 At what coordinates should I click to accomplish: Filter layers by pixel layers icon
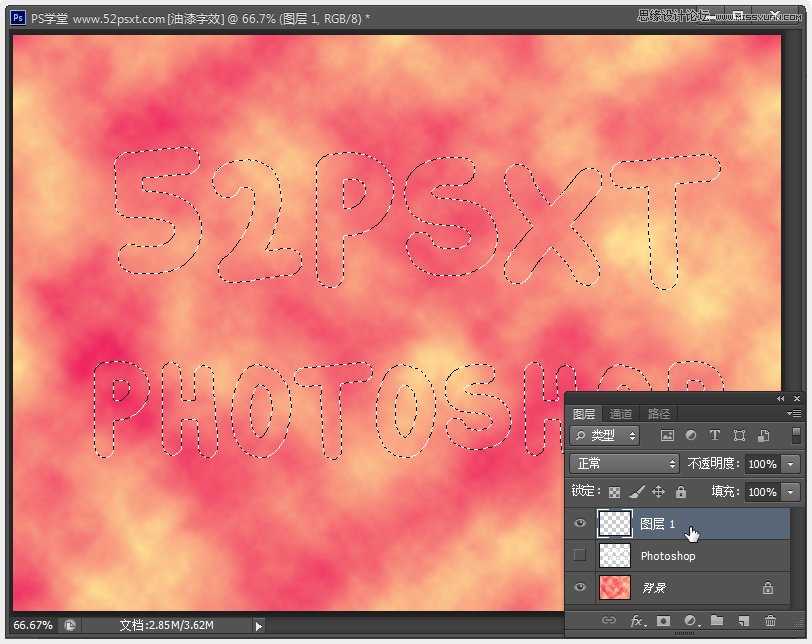[x=667, y=435]
